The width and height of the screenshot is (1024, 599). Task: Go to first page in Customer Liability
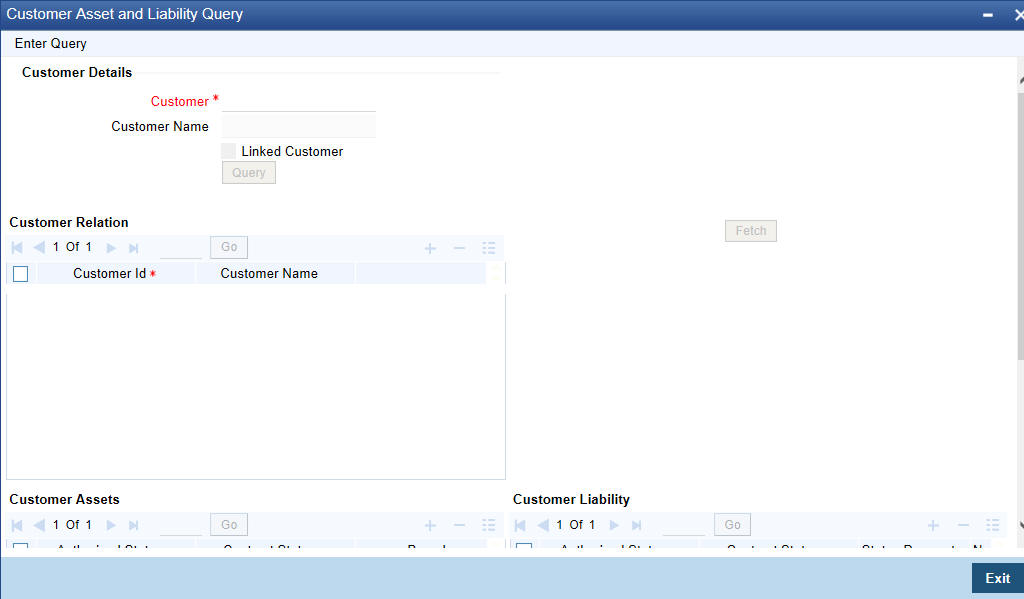pyautogui.click(x=520, y=525)
